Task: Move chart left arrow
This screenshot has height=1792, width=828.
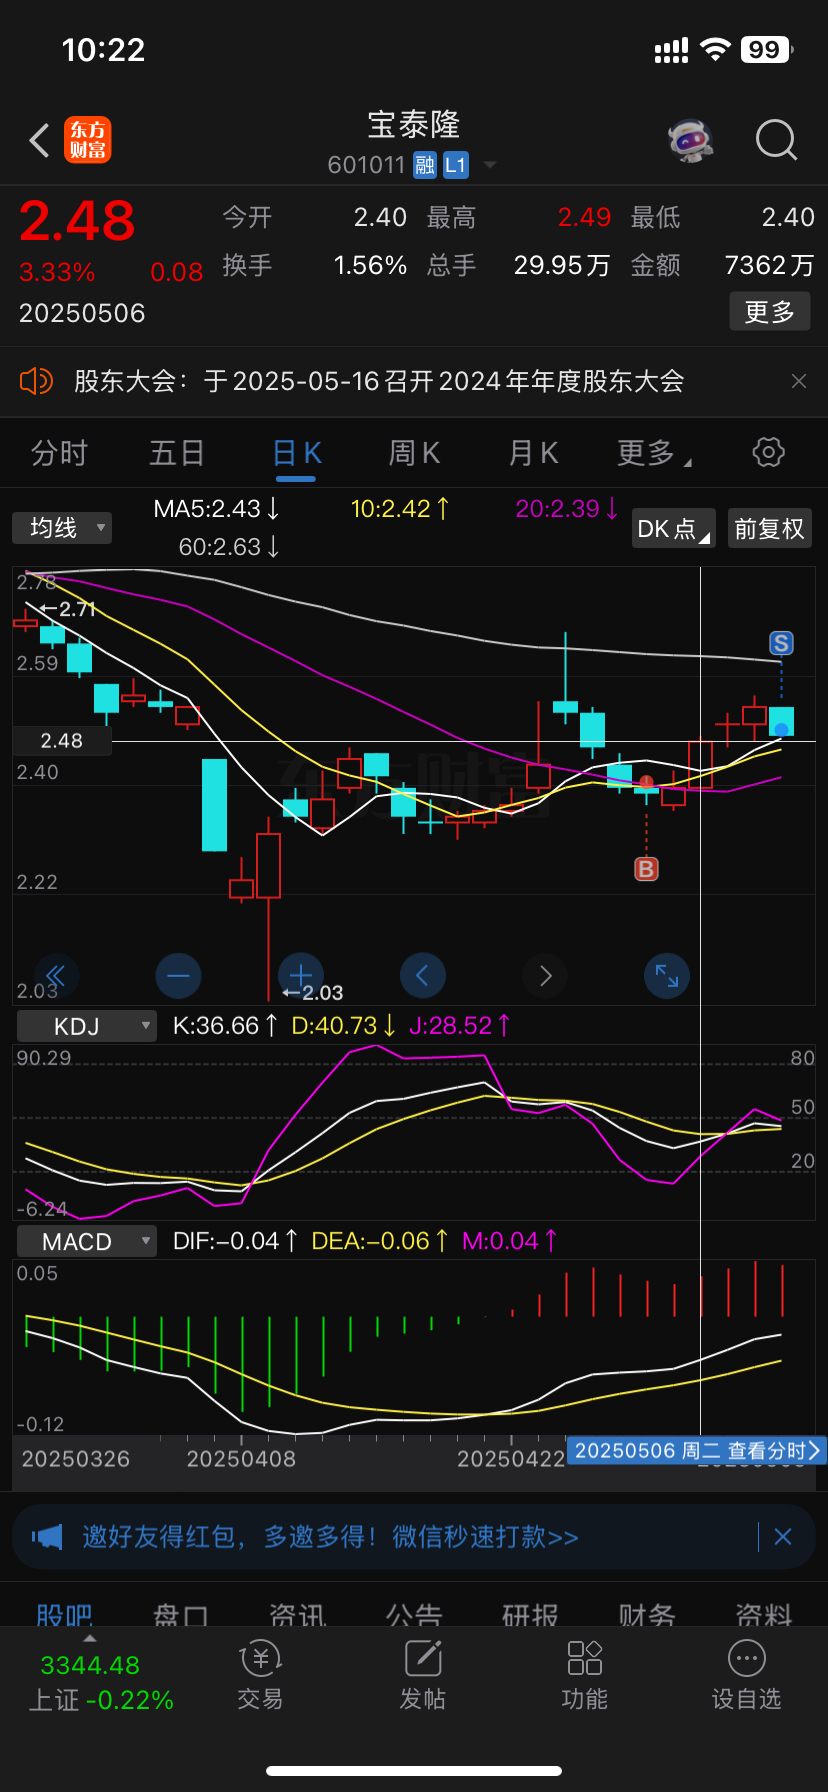Action: (422, 975)
